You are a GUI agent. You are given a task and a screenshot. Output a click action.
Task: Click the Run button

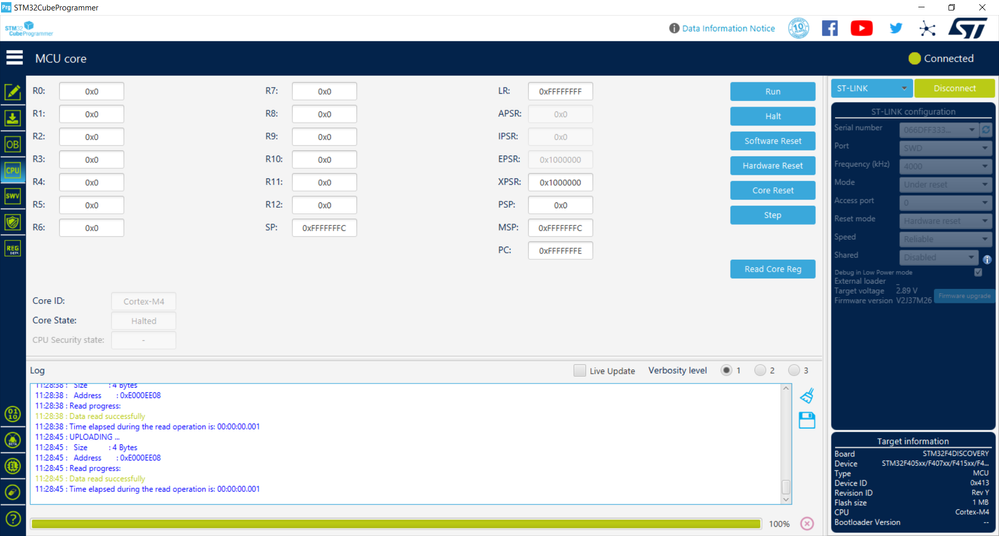click(x=773, y=91)
